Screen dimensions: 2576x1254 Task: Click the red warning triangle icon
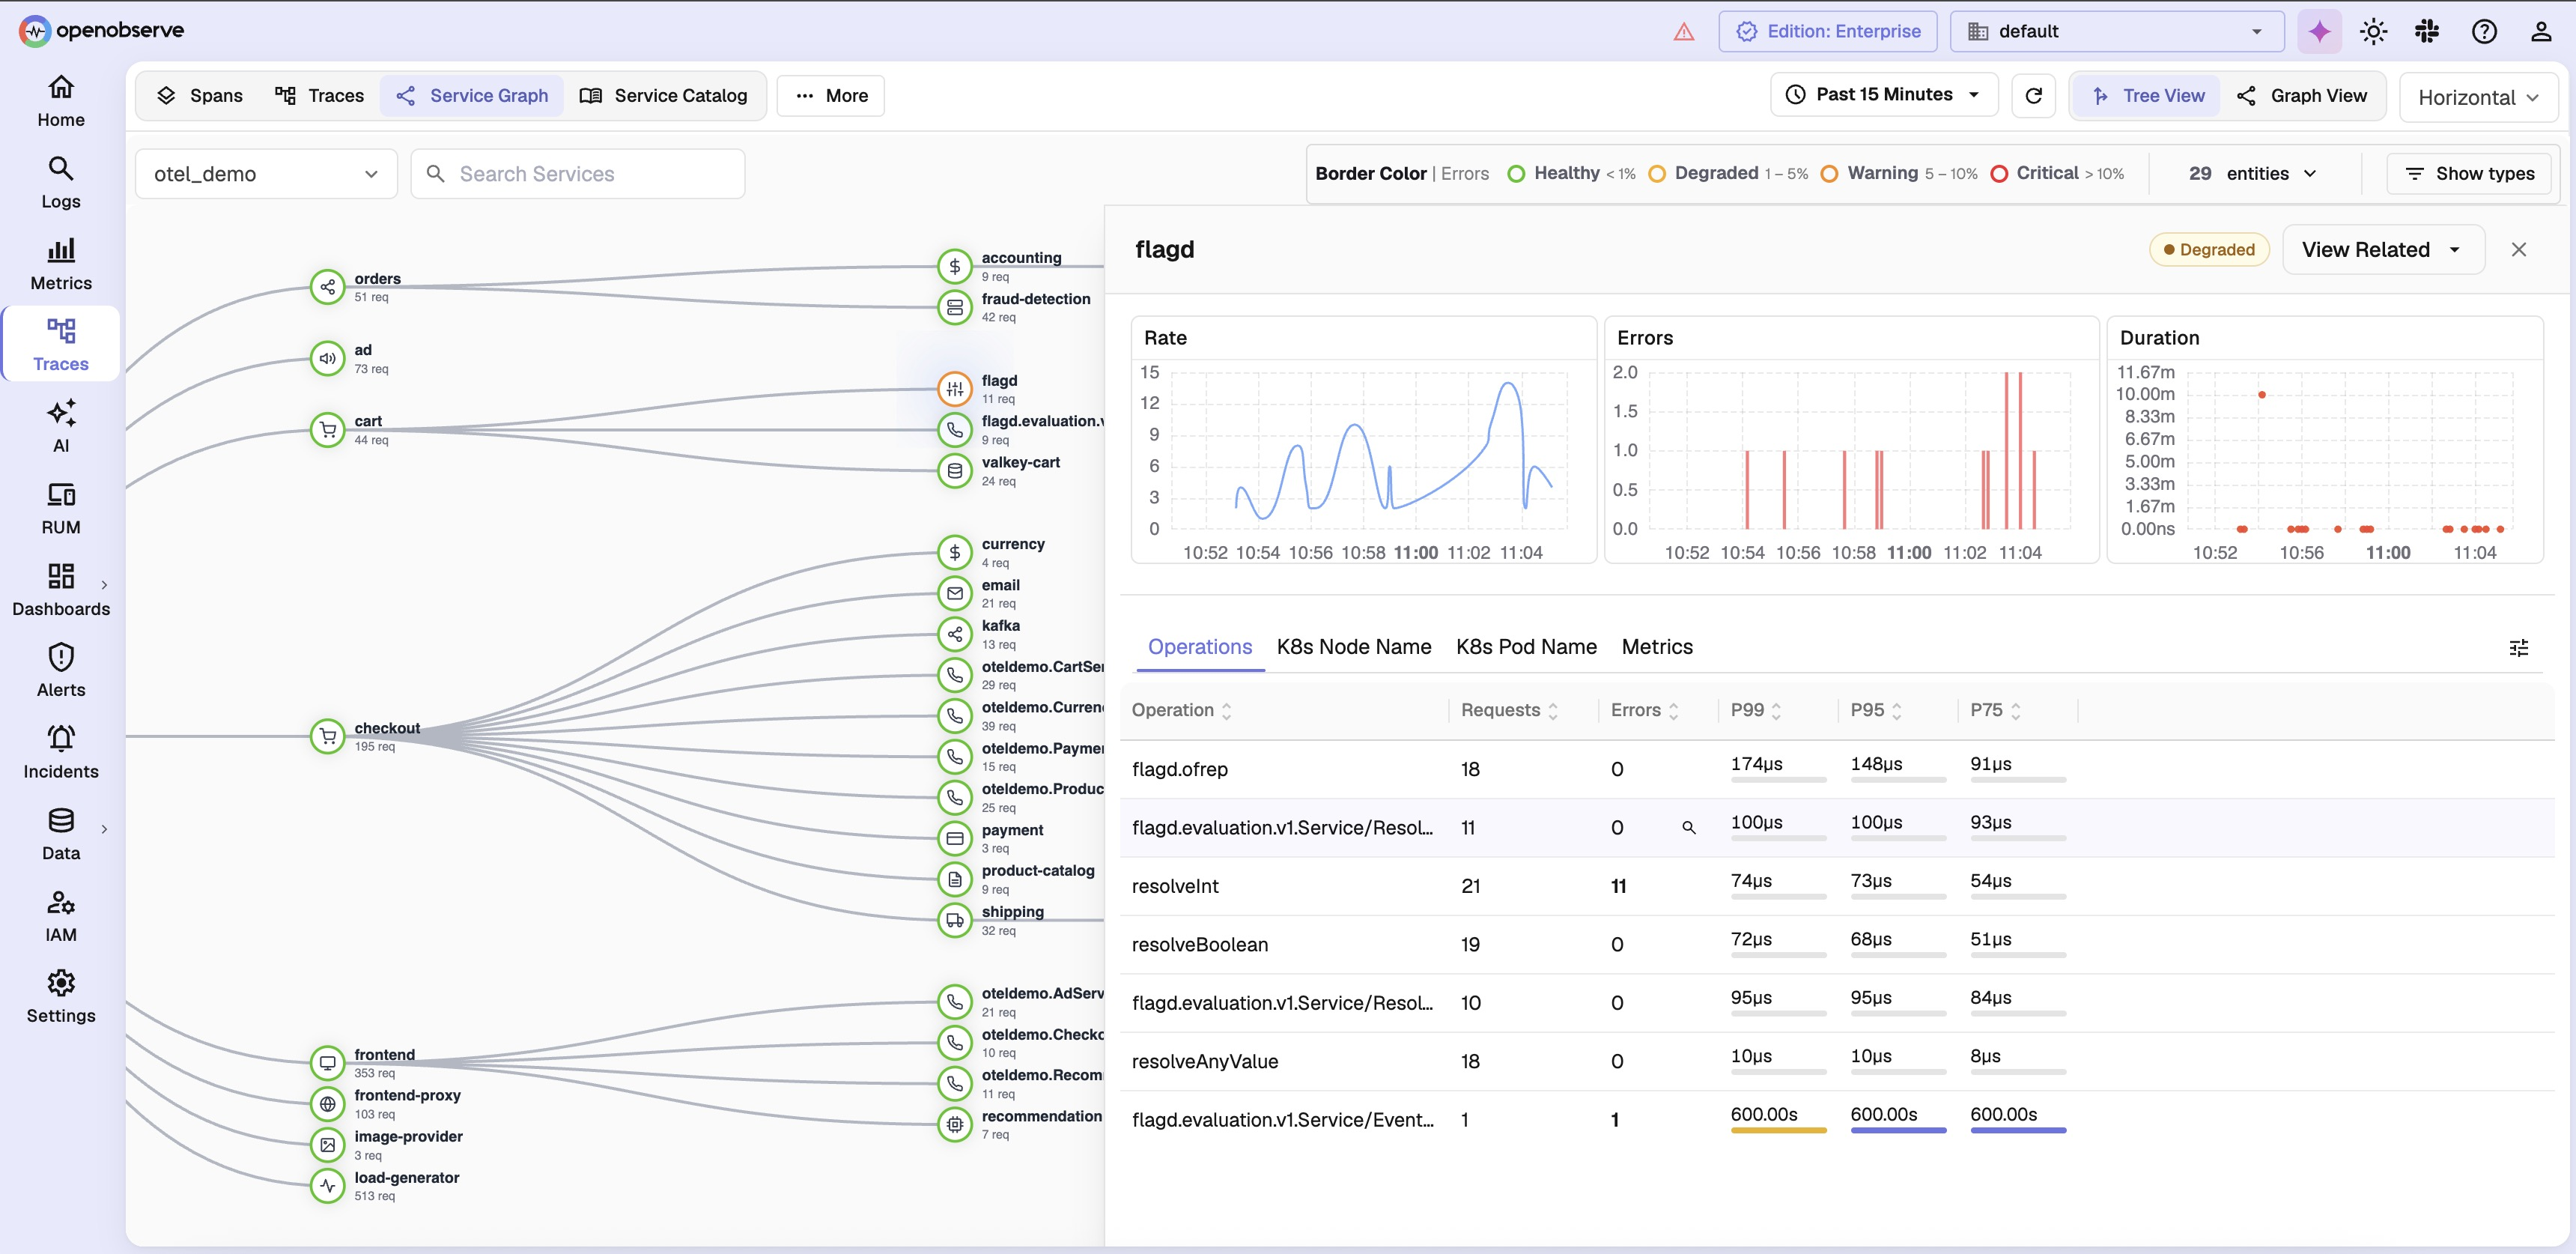1684,32
